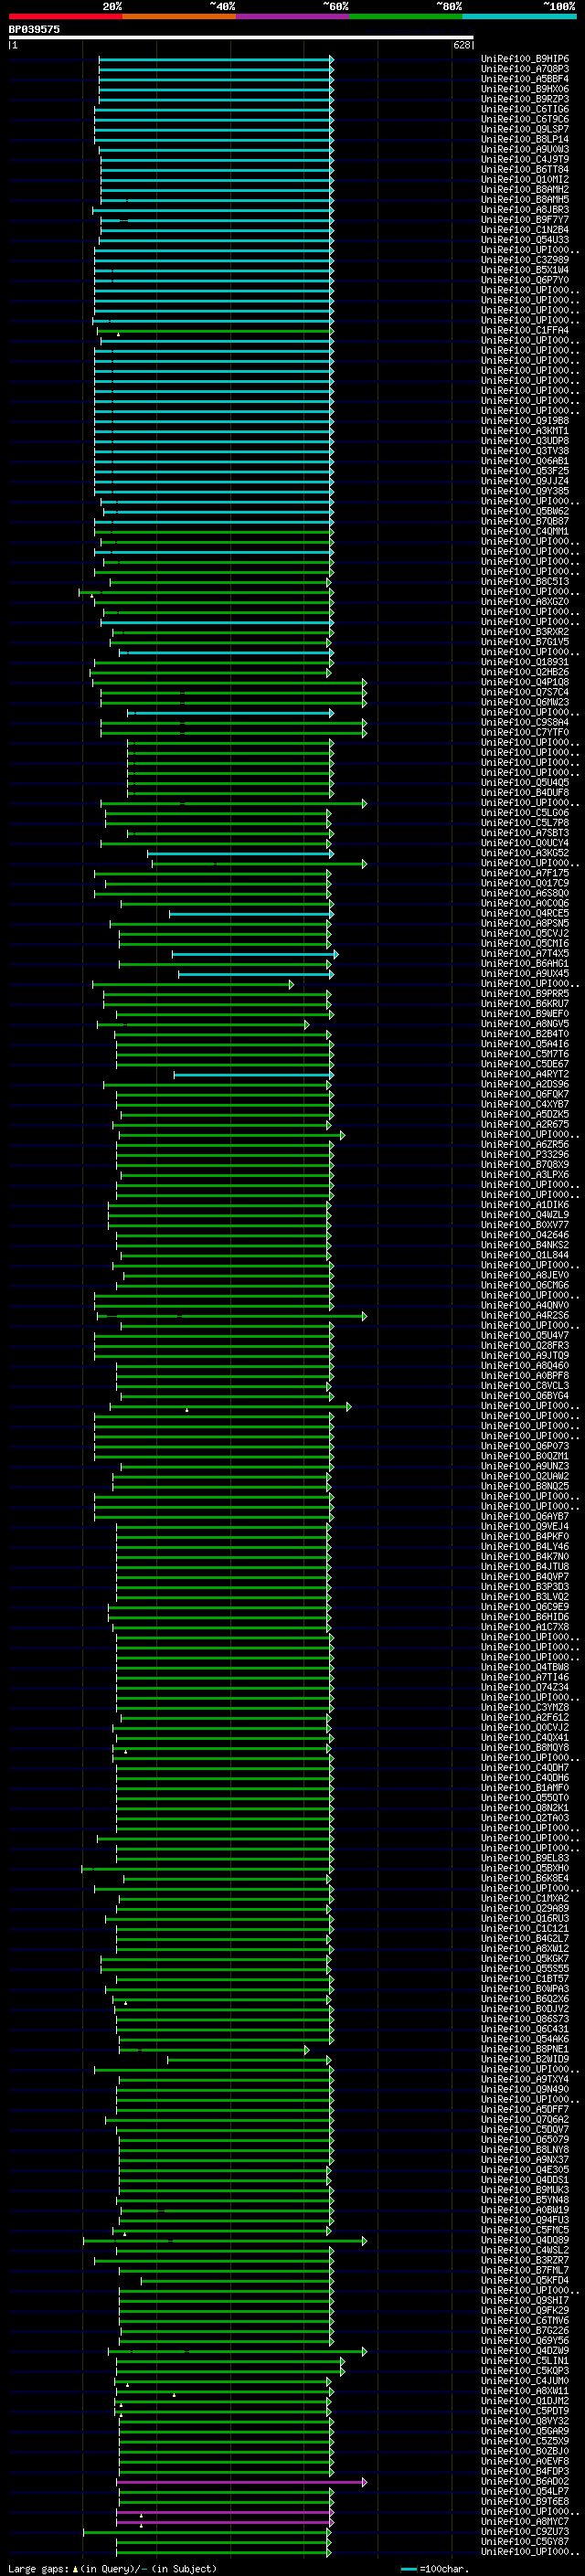Select label UniRef100_Q3UDP8
The width and height of the screenshot is (585, 2576).
[525, 441]
